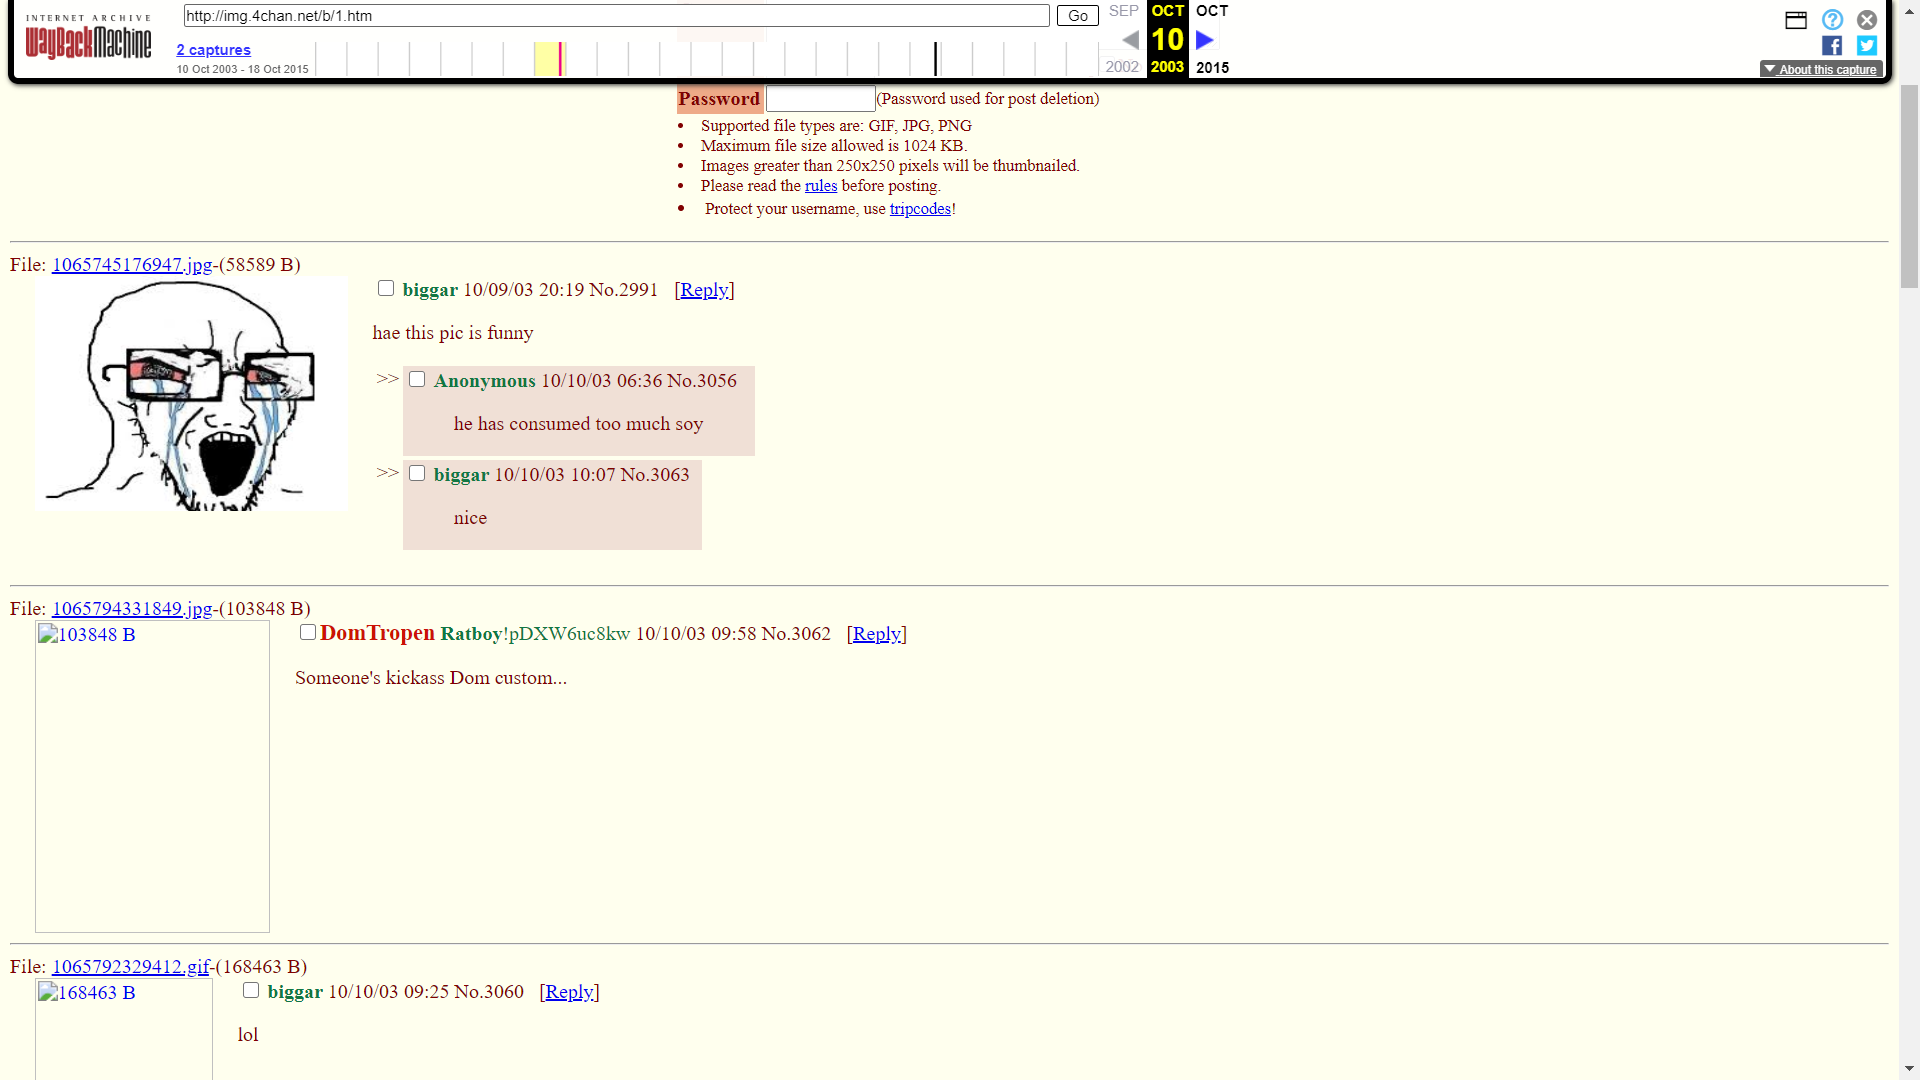1920x1080 pixels.
Task: Share capture on Twitter
Action: (x=1866, y=46)
